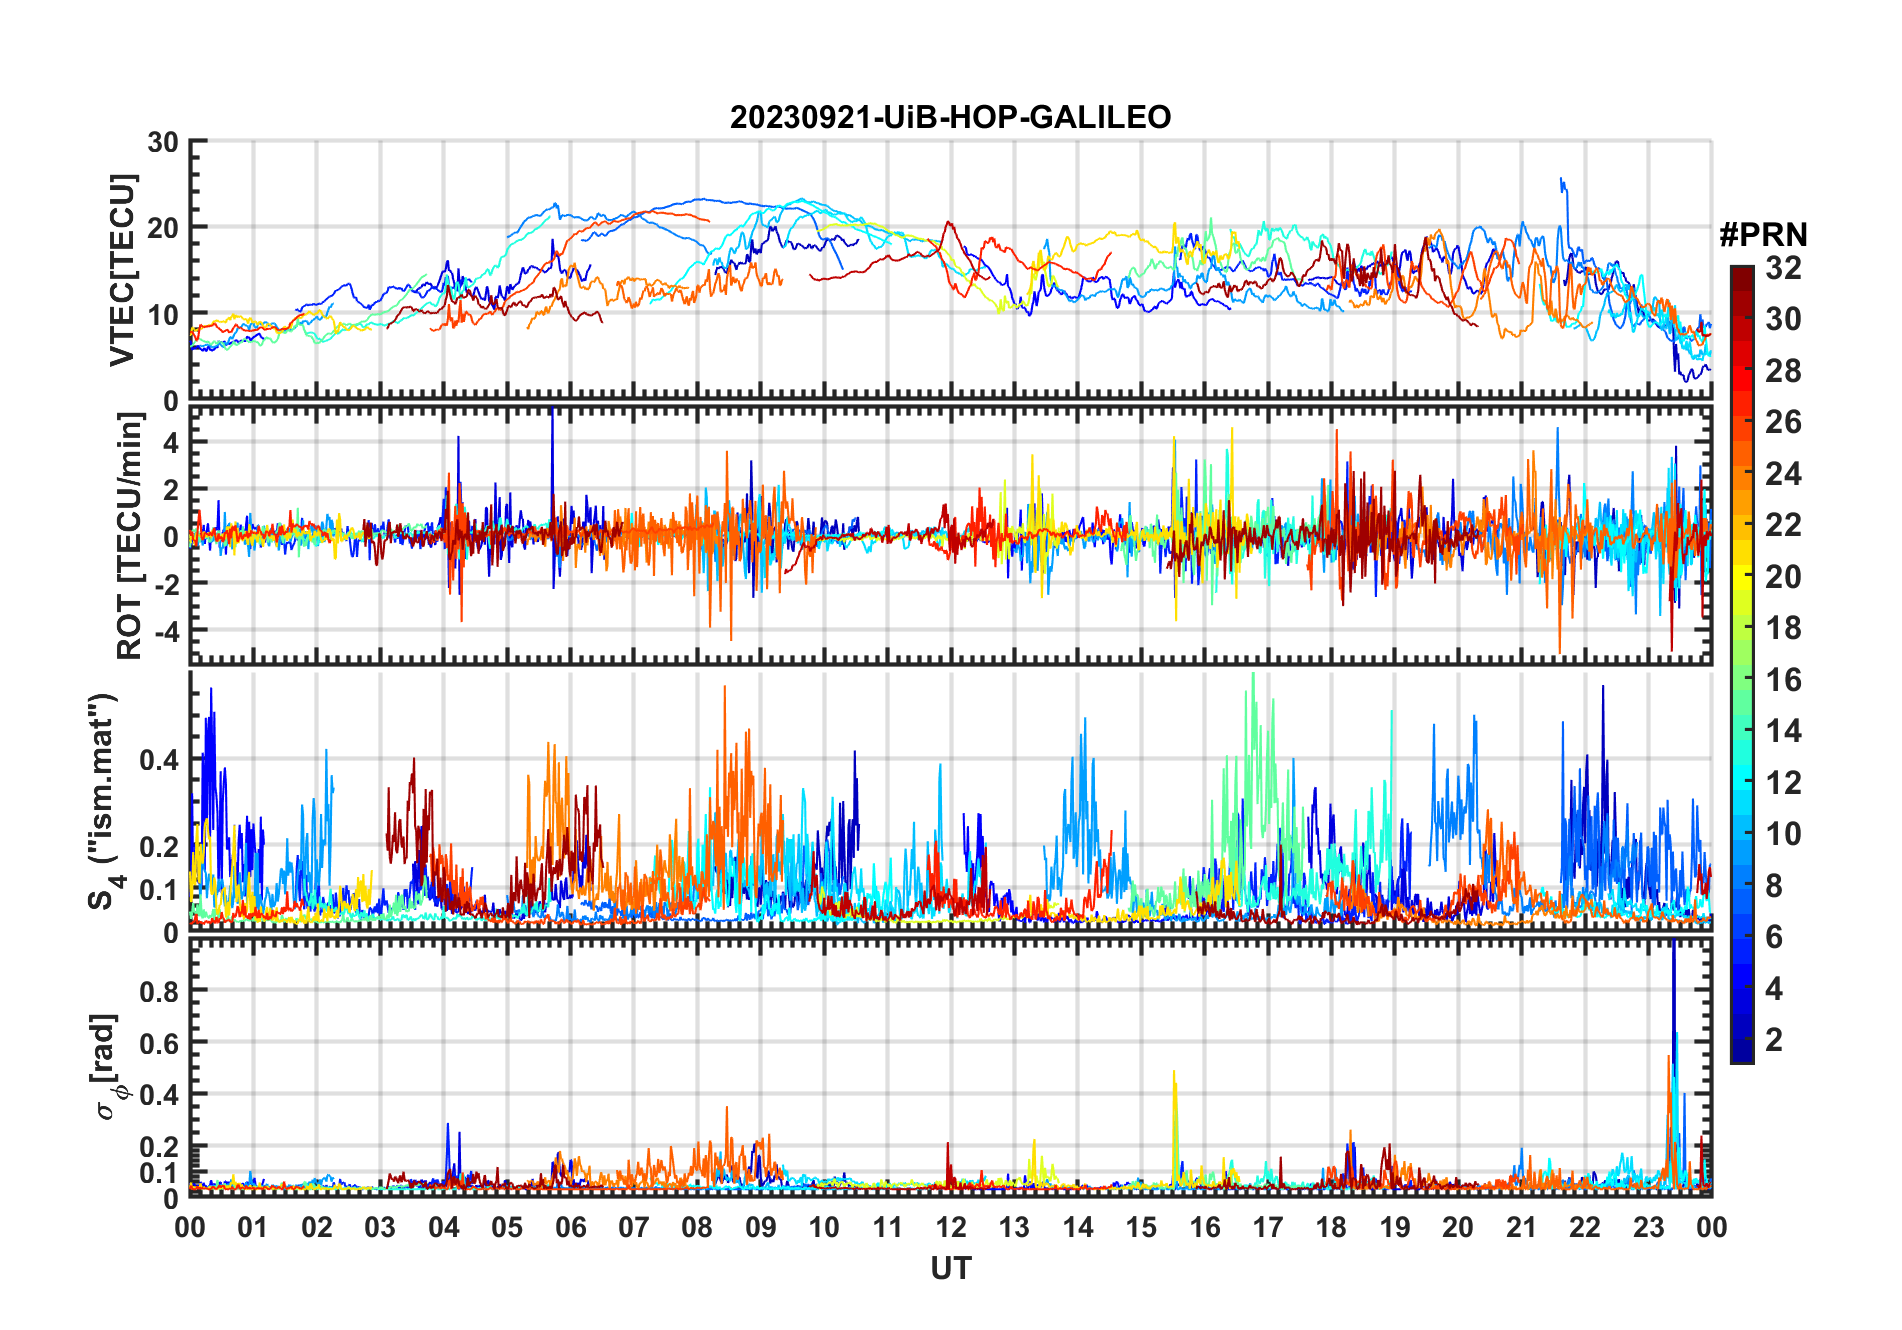Click the #PRN colorbar heading
The image size is (1902, 1330).
1763,235
